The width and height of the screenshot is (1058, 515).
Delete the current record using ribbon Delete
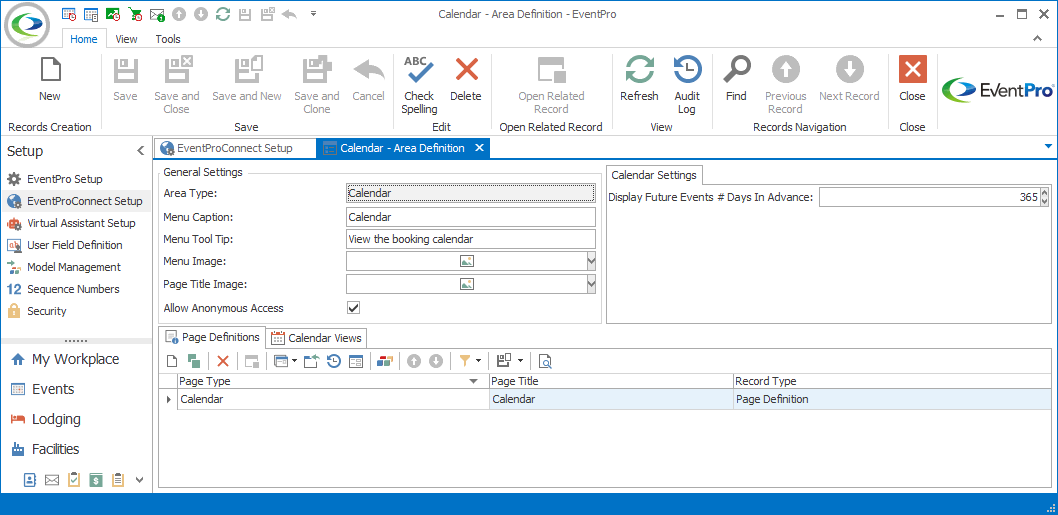(466, 80)
